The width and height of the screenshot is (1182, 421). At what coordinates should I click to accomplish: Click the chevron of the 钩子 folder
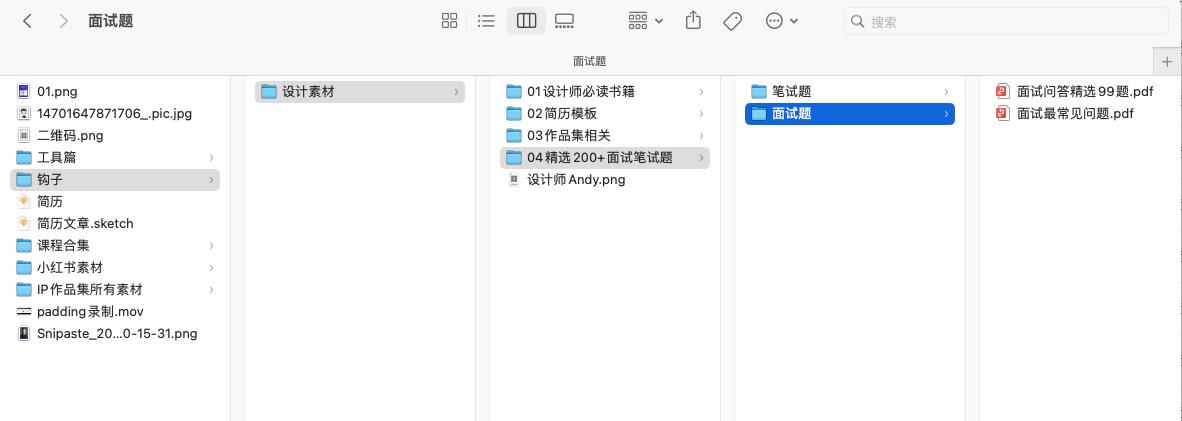point(212,180)
